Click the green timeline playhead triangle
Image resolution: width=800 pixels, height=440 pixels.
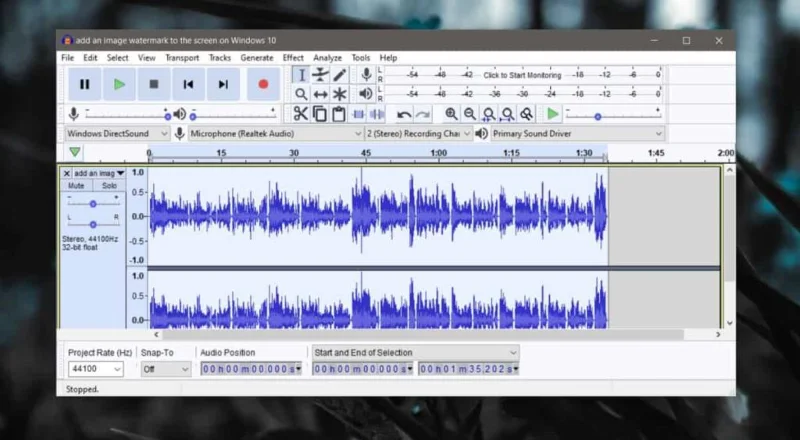75,152
